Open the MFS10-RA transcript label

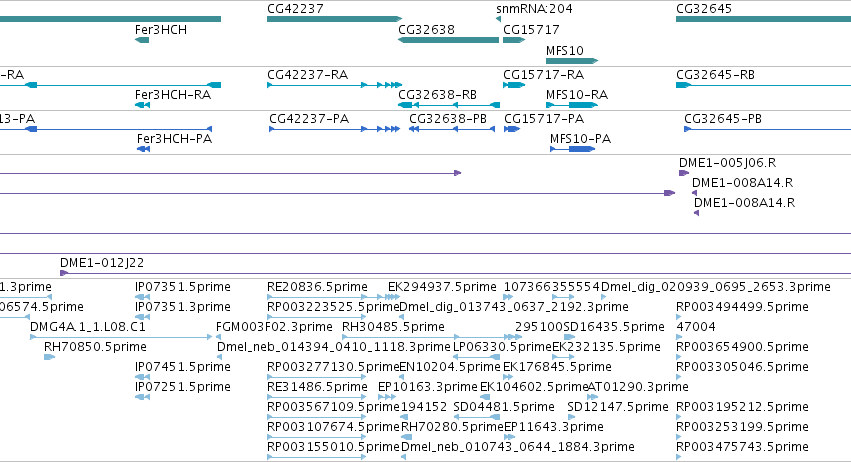(577, 95)
